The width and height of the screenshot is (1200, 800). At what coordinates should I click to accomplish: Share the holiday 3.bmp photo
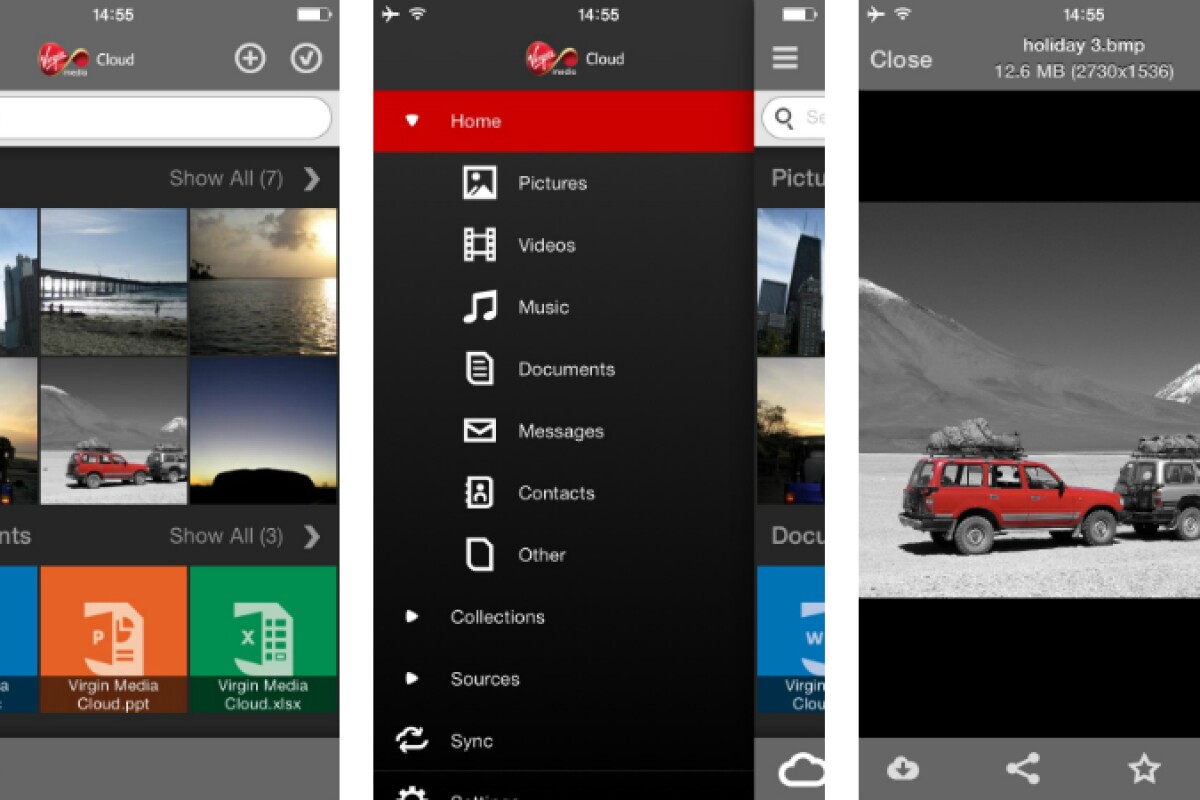pyautogui.click(x=1022, y=769)
